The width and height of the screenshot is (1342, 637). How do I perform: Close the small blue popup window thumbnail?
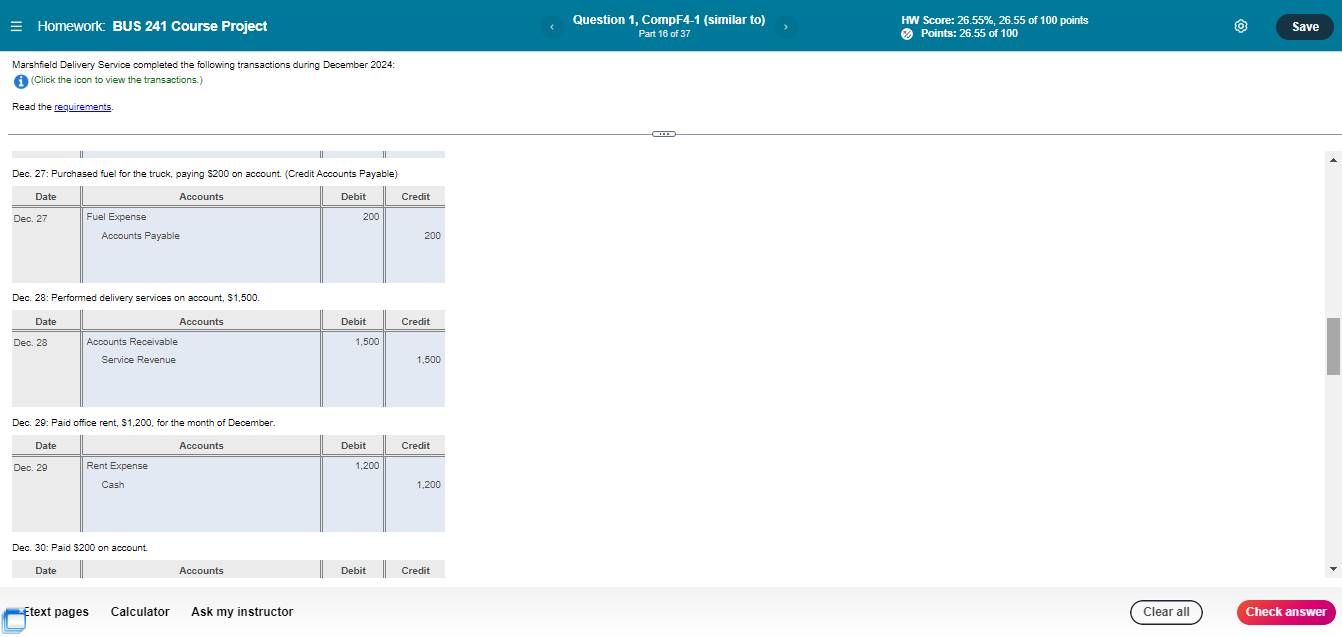click(21, 611)
